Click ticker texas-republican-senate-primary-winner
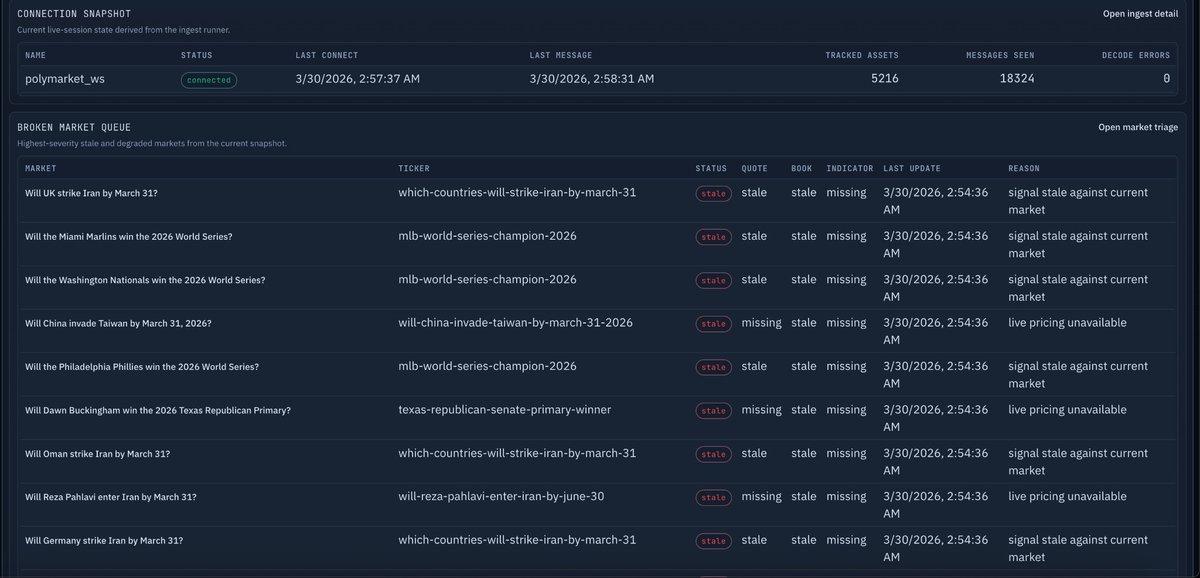Screen dimensions: 1200x578 (504, 410)
